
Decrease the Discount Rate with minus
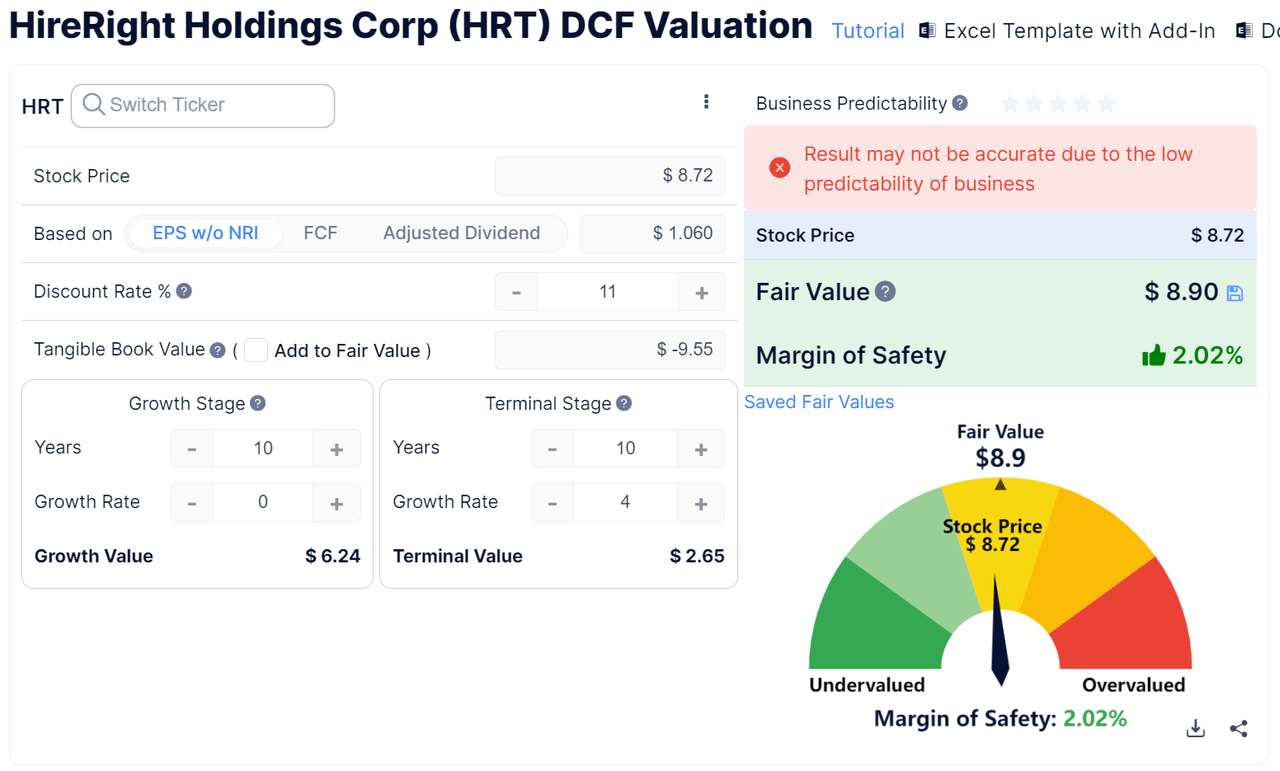click(516, 292)
